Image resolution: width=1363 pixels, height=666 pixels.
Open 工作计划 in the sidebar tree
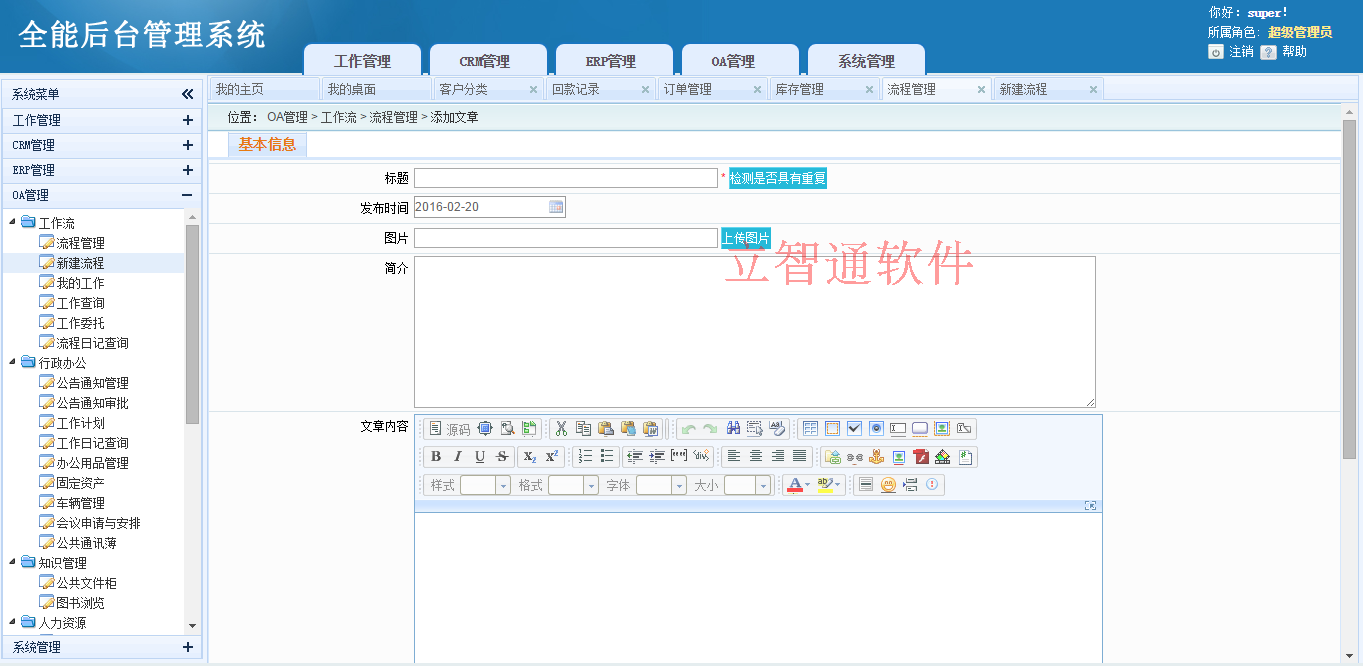[80, 423]
